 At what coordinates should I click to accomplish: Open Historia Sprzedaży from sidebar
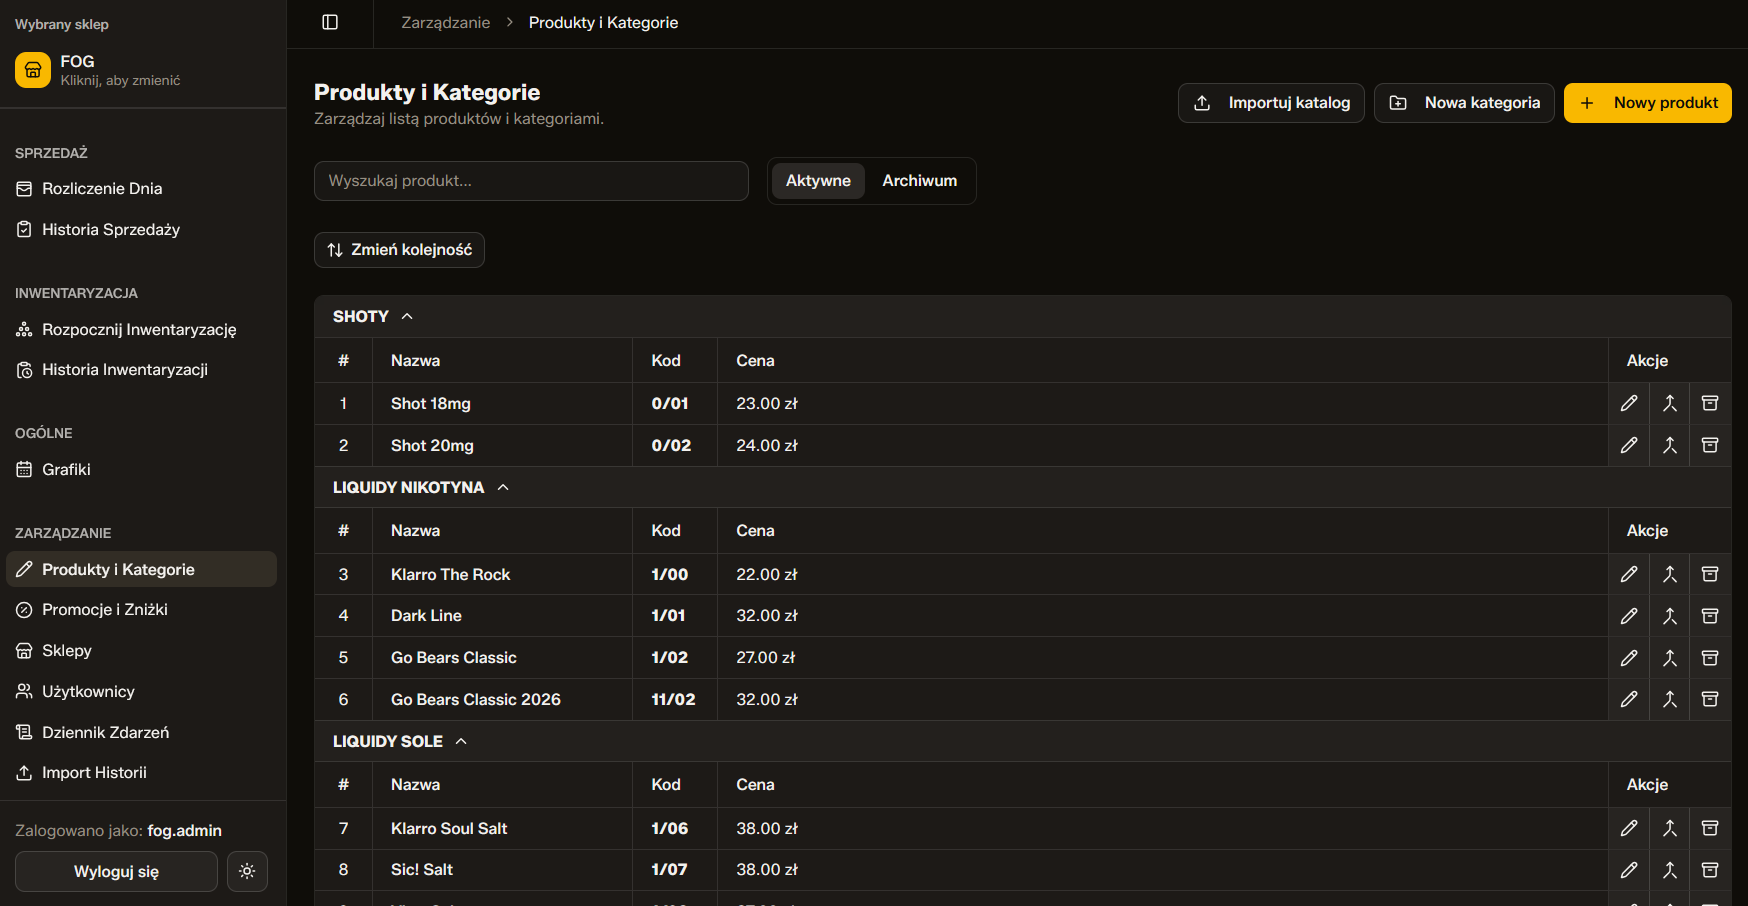click(110, 230)
